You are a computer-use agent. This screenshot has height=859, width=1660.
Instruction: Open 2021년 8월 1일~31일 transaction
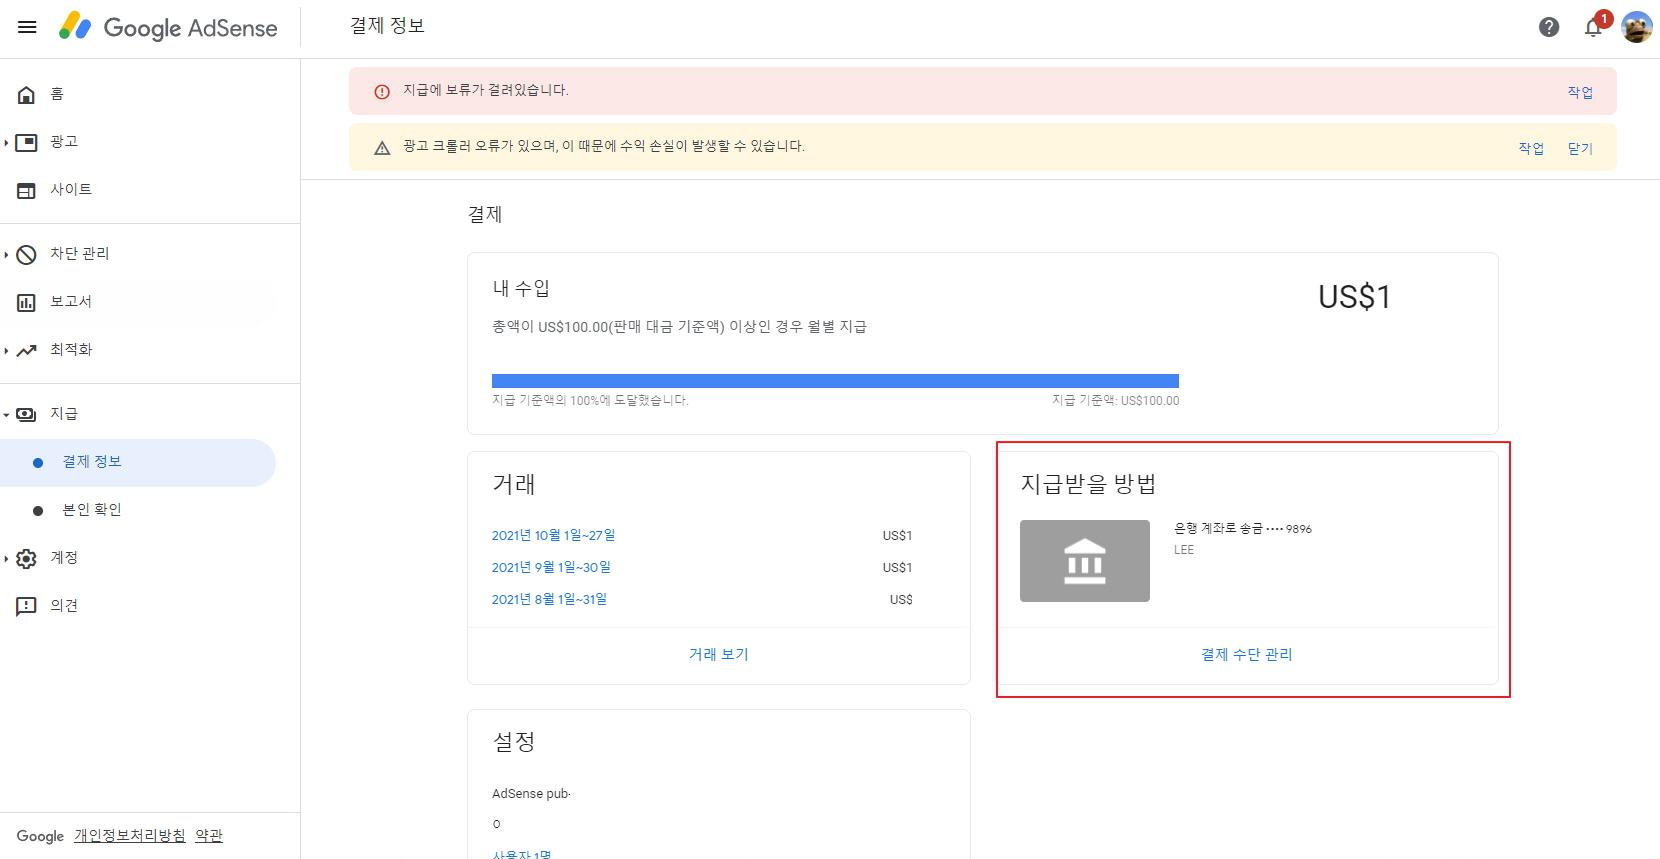pos(549,599)
